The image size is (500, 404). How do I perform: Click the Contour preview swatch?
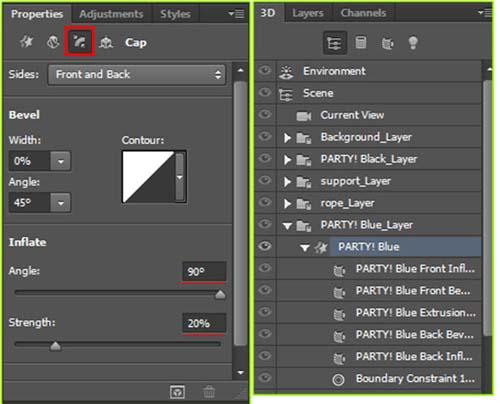(x=149, y=177)
